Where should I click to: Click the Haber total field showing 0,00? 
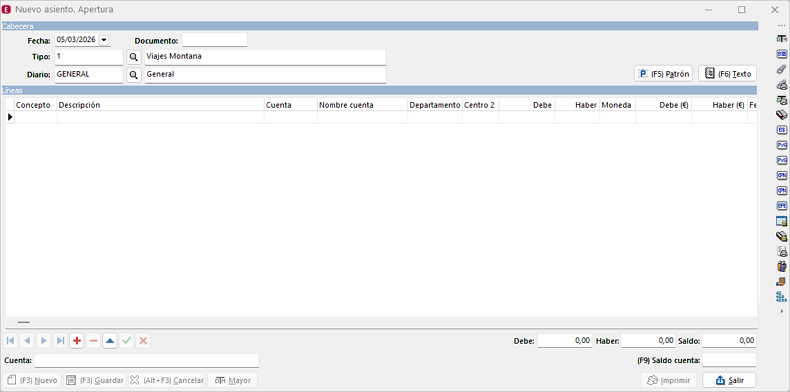[x=648, y=341]
